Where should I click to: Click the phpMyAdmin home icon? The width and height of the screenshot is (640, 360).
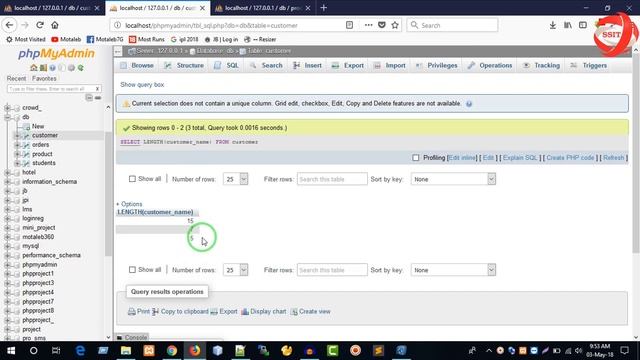(x=33, y=68)
